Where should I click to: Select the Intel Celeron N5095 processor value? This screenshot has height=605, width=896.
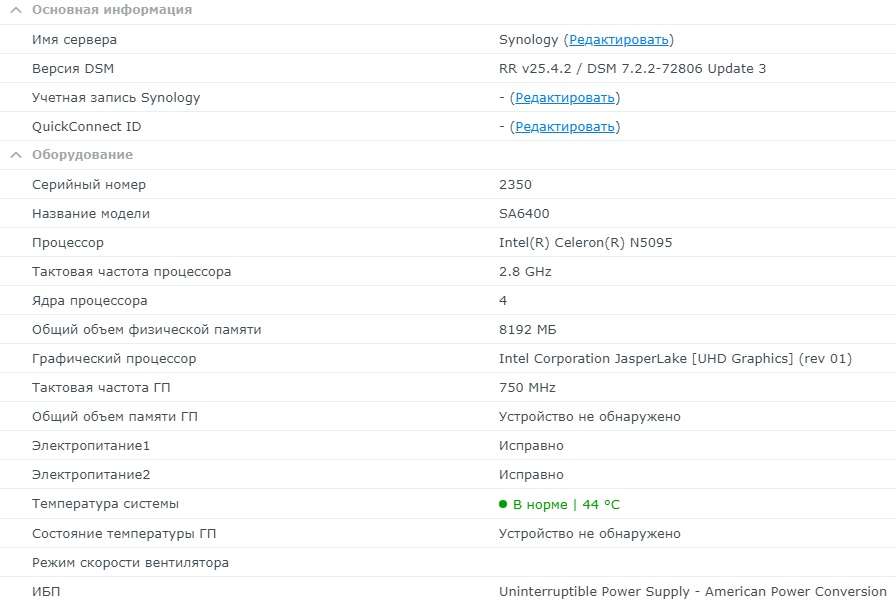[579, 243]
